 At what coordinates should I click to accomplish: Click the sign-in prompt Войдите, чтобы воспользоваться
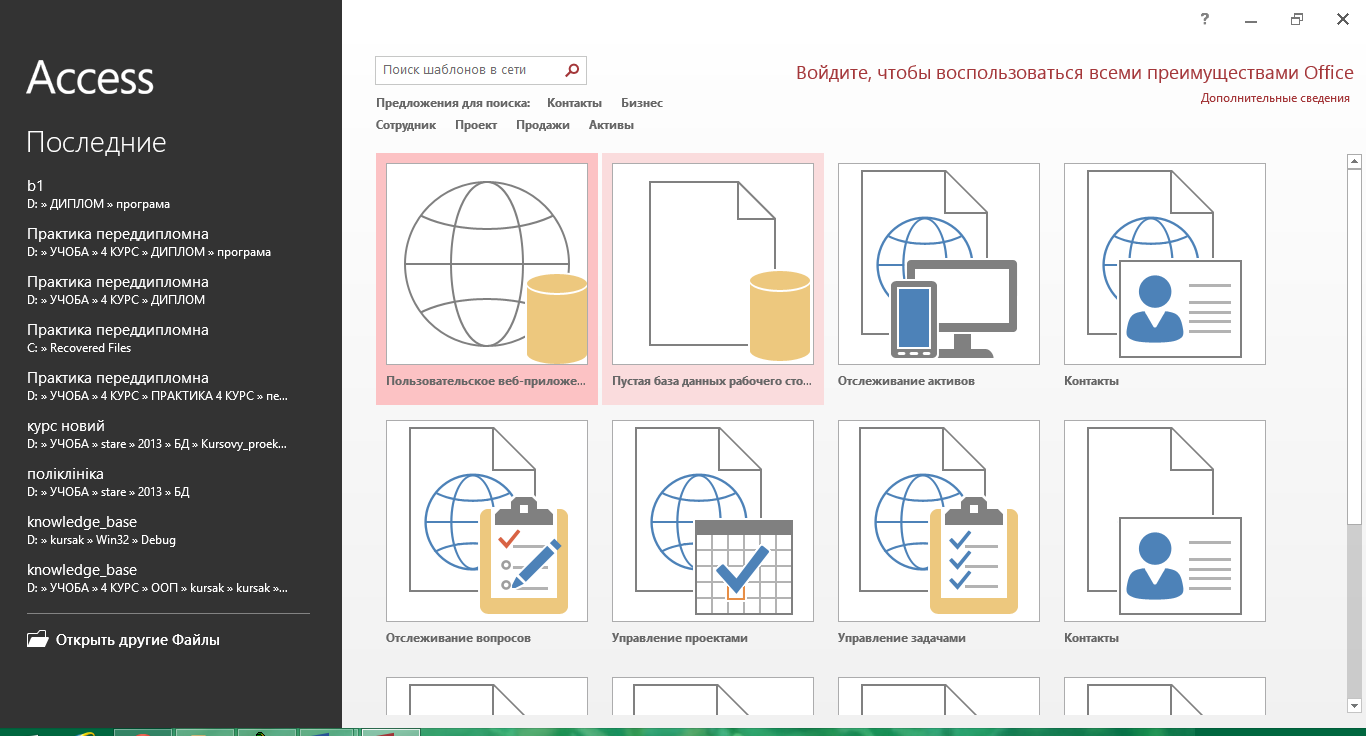[1075, 73]
